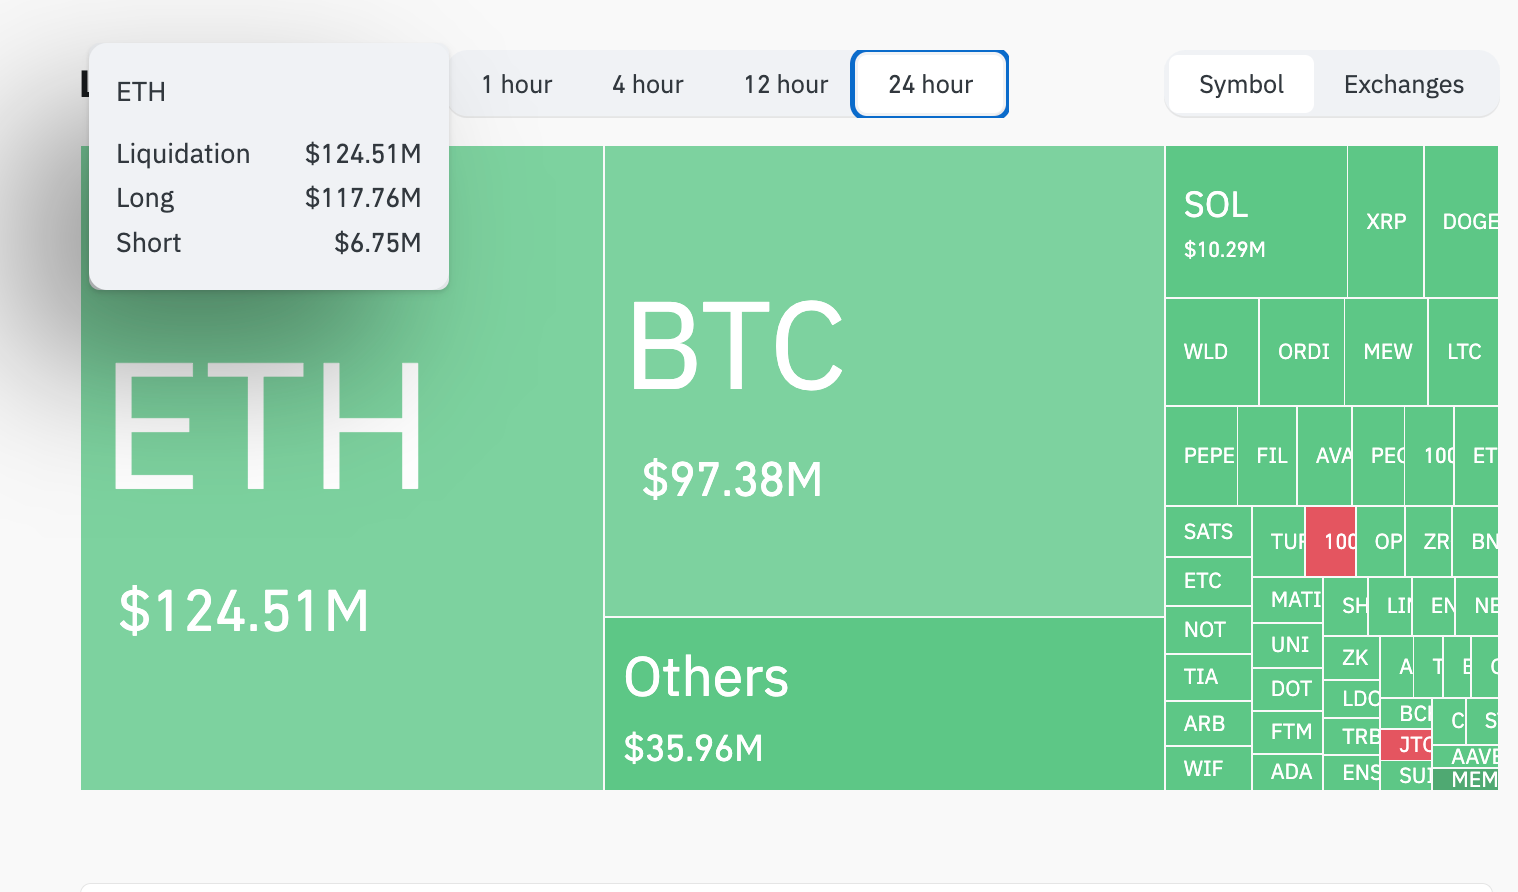Switch to the Exchanges view
The image size is (1518, 892).
pos(1403,84)
